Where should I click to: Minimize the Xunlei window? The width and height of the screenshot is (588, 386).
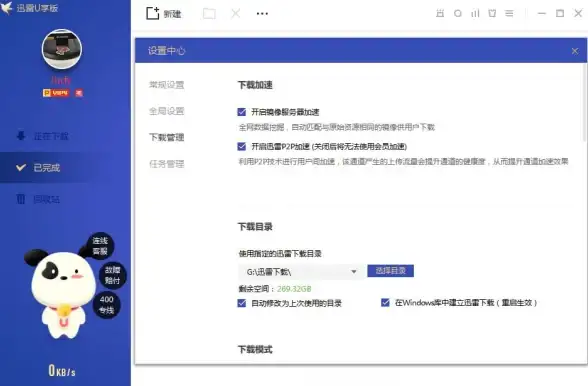542,14
